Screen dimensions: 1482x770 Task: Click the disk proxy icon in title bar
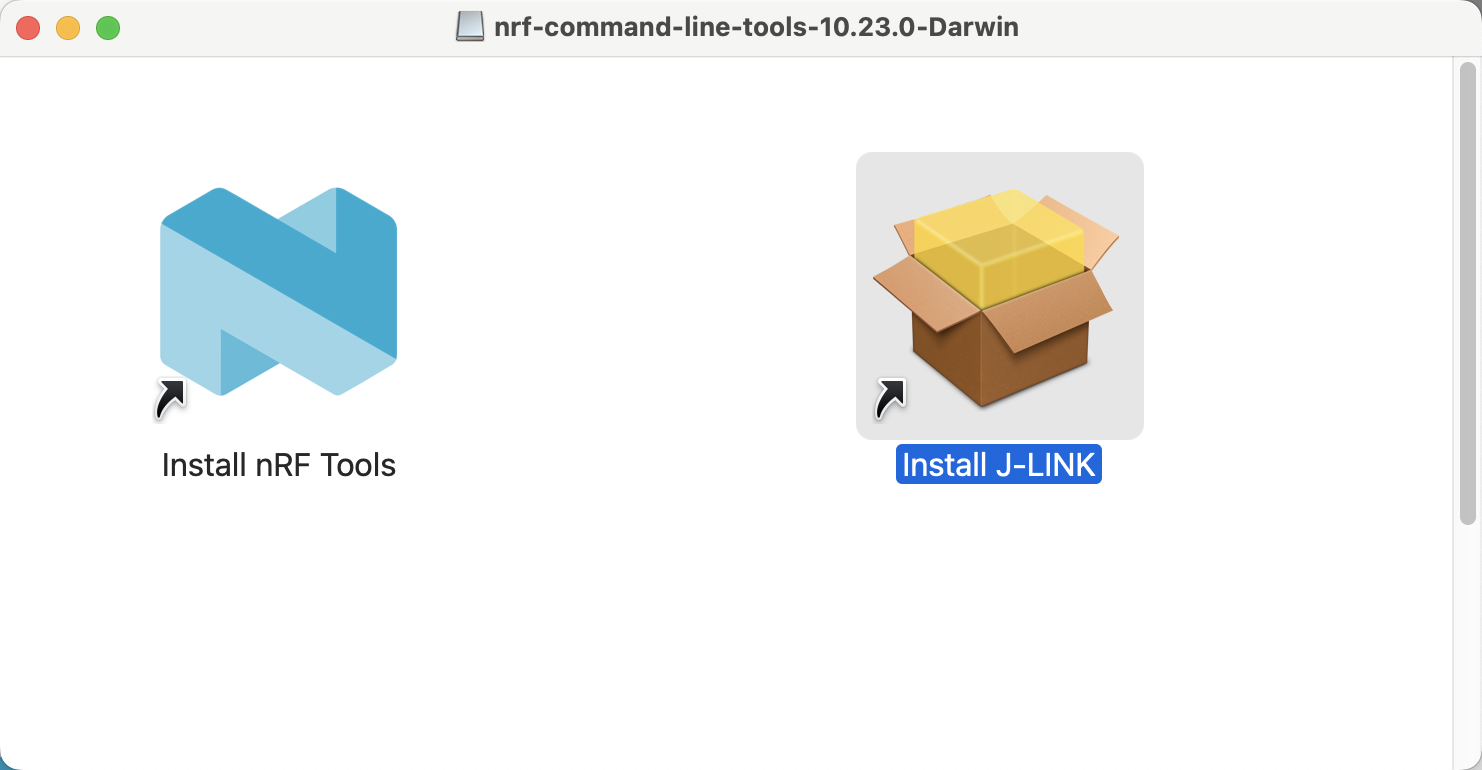point(470,27)
